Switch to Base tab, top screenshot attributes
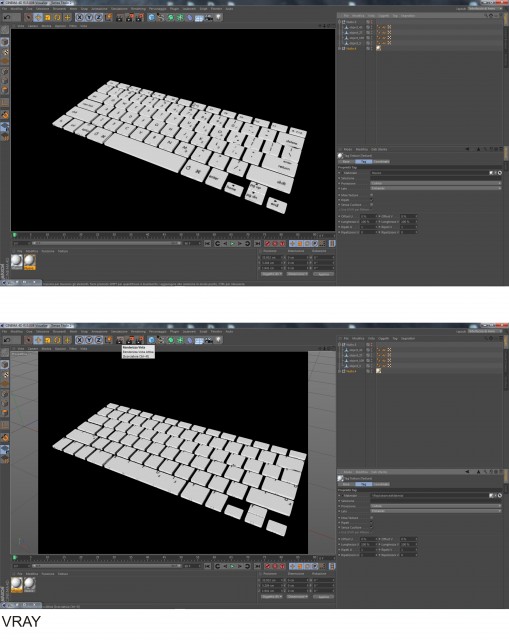Screen dimensions: 509x640 click(x=346, y=162)
